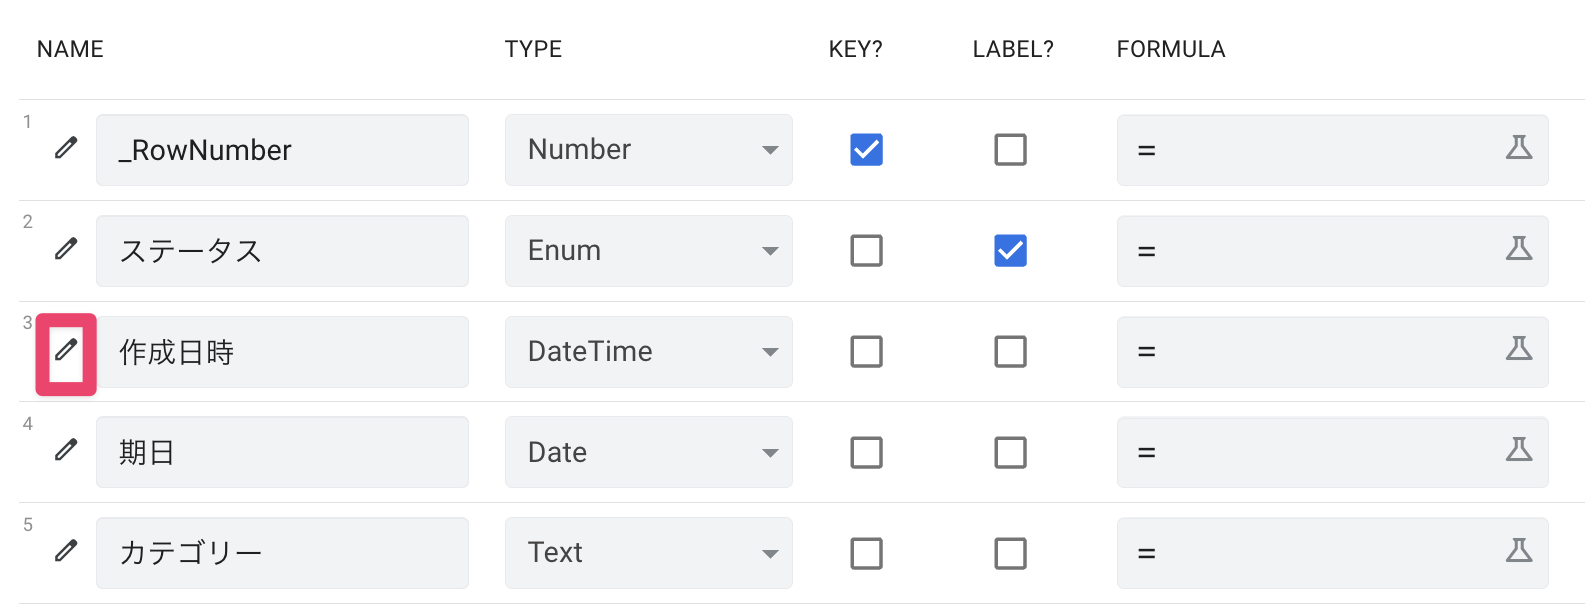Edit the 期日 column via pencil icon

[66, 450]
